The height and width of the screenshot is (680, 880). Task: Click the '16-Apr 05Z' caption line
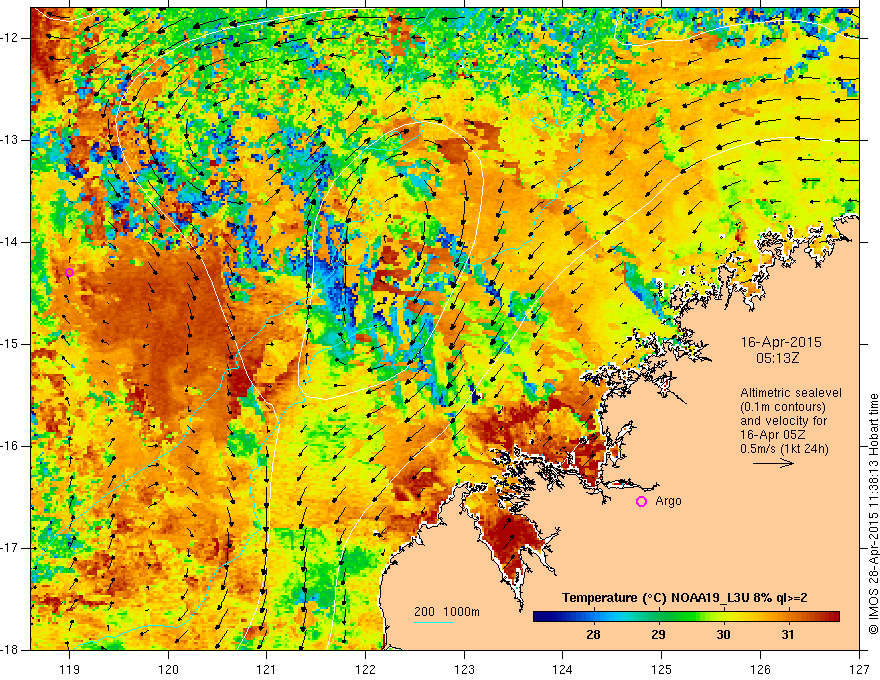pos(773,435)
